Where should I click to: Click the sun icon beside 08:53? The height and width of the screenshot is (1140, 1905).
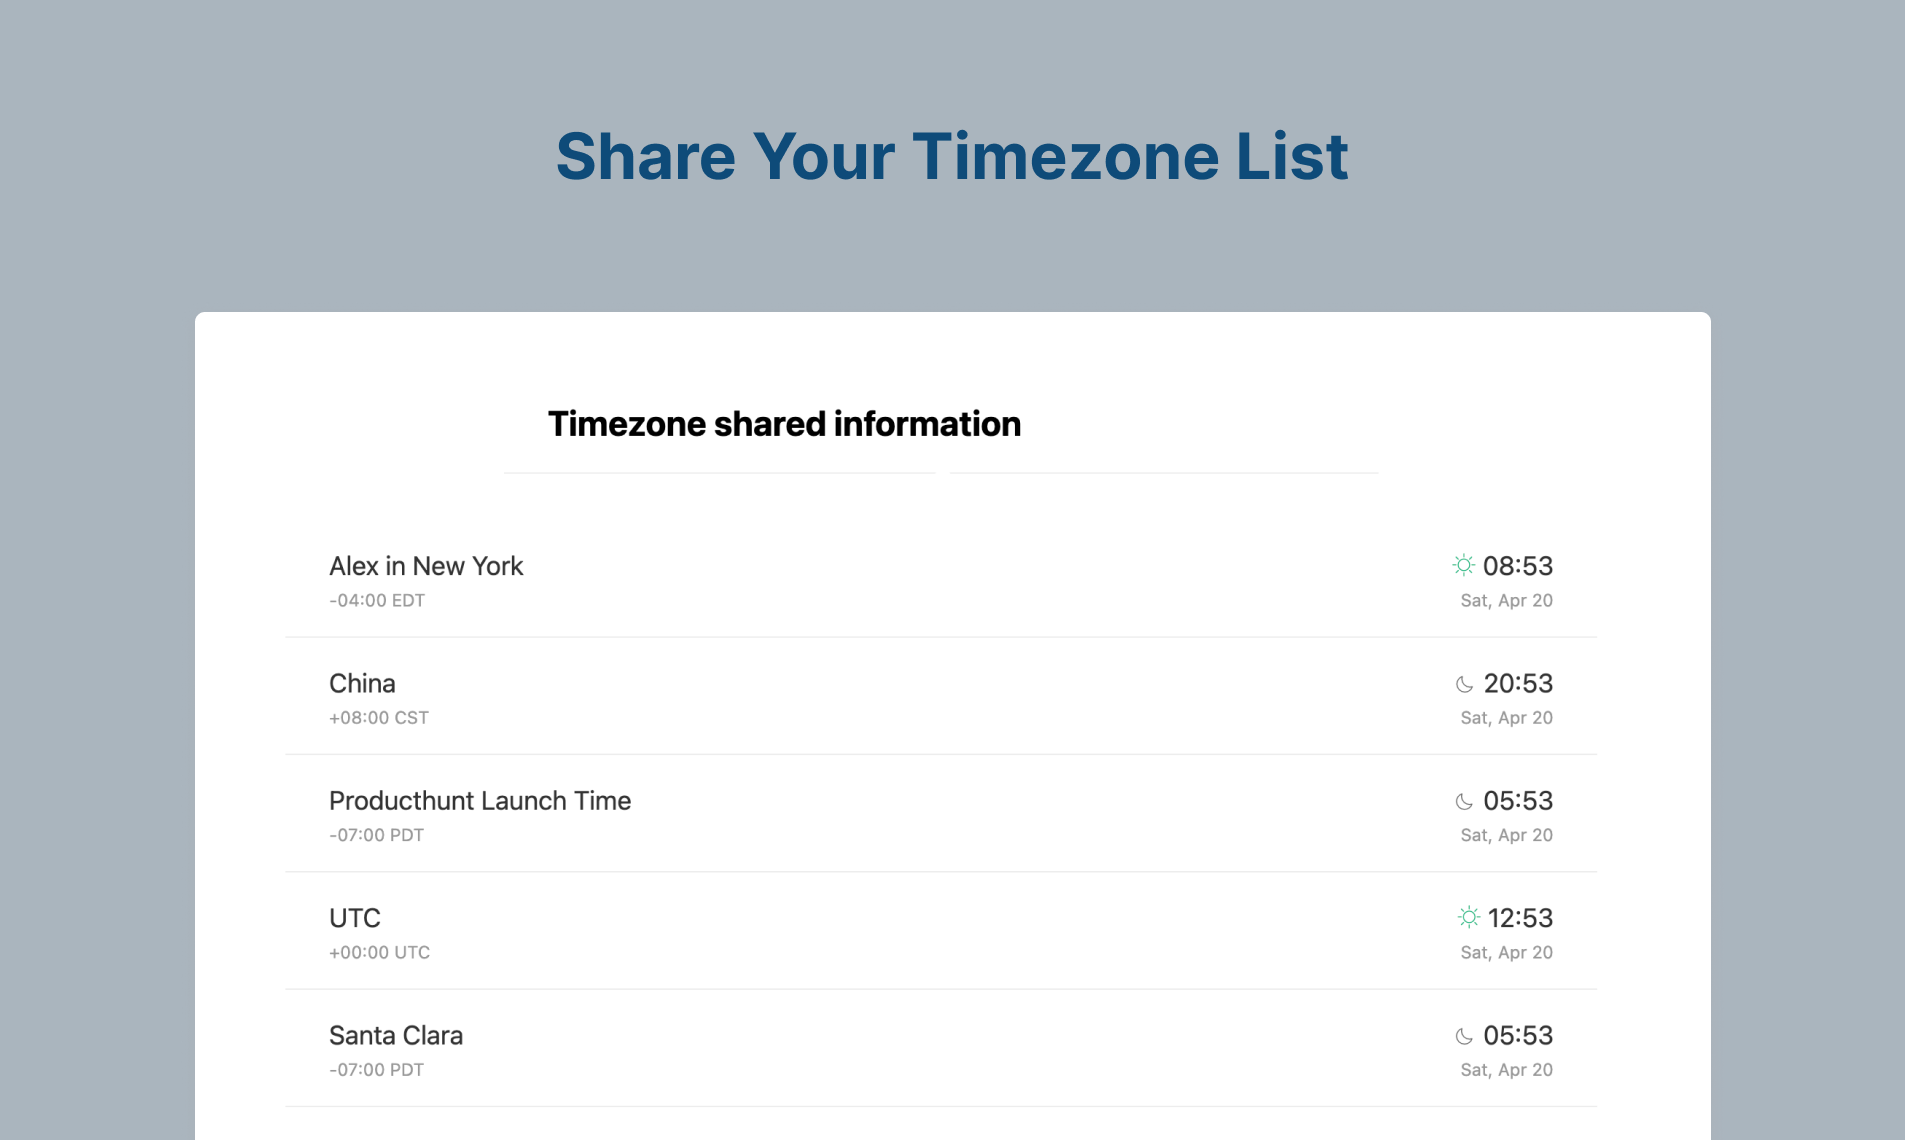(x=1463, y=565)
